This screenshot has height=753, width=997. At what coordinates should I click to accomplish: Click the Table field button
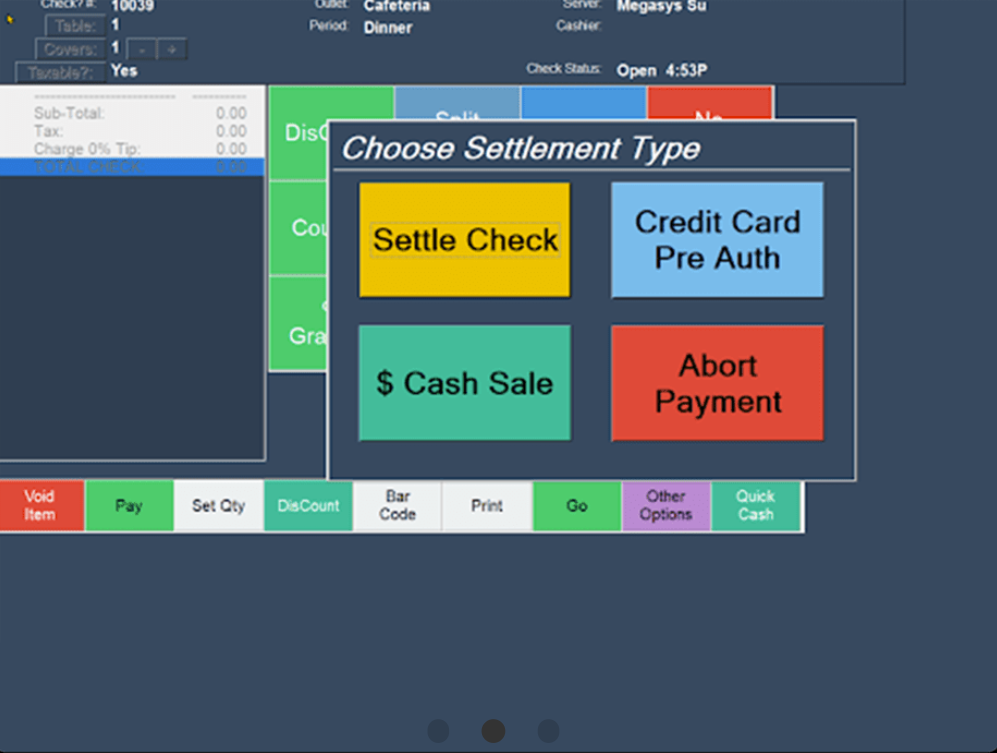point(75,27)
